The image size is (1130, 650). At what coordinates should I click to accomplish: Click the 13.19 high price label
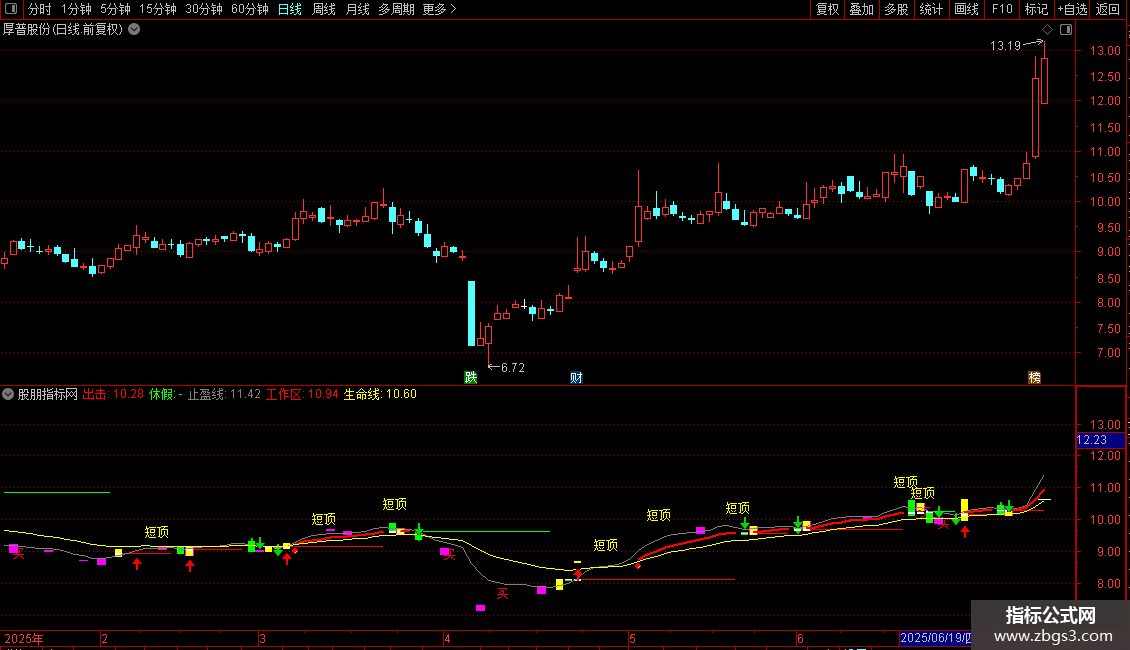pyautogui.click(x=1005, y=46)
